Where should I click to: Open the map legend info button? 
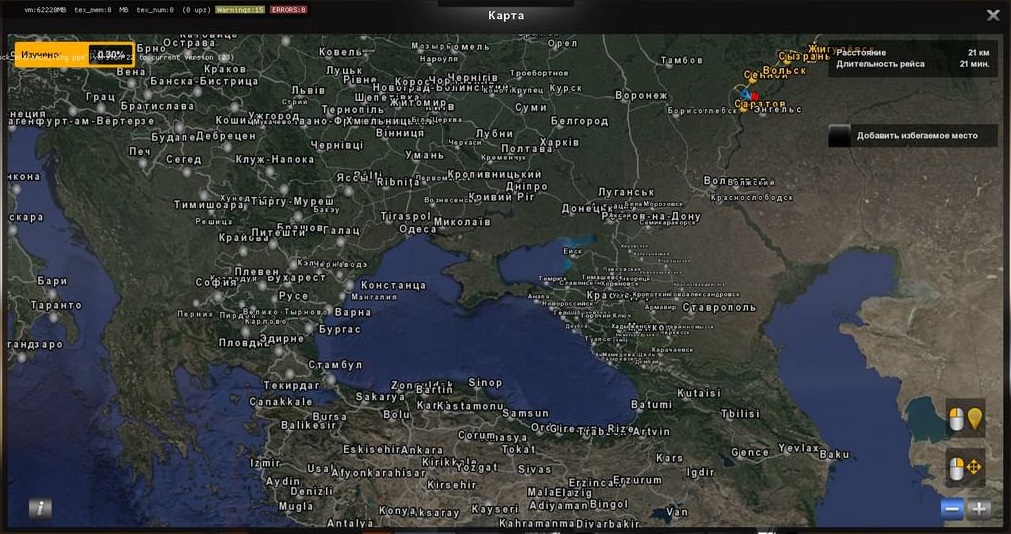coord(40,508)
